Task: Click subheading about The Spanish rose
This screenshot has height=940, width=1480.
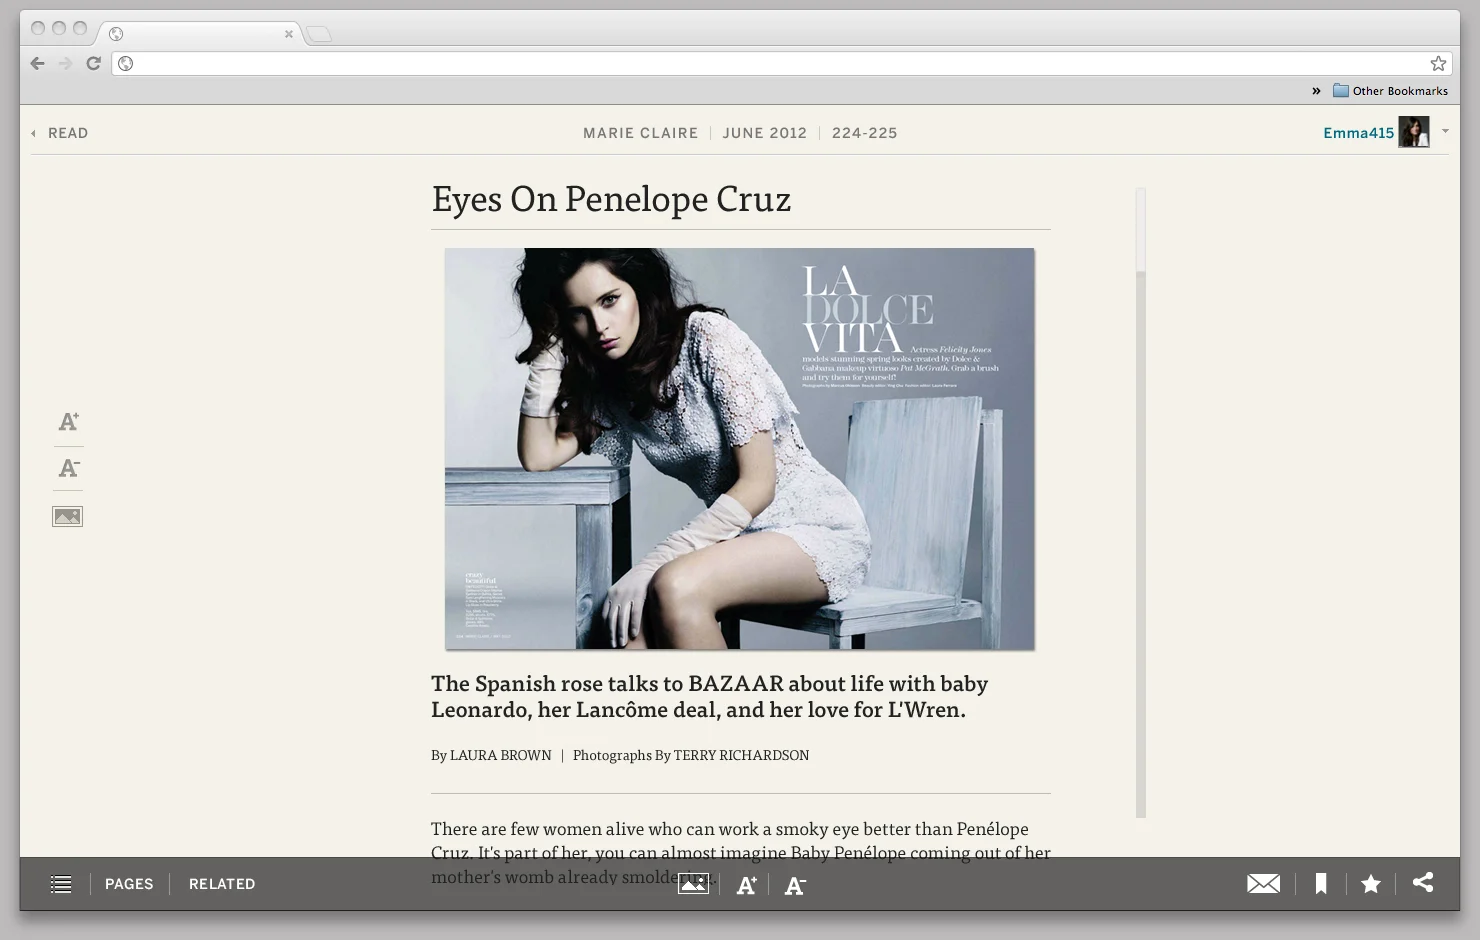Action: pos(710,696)
